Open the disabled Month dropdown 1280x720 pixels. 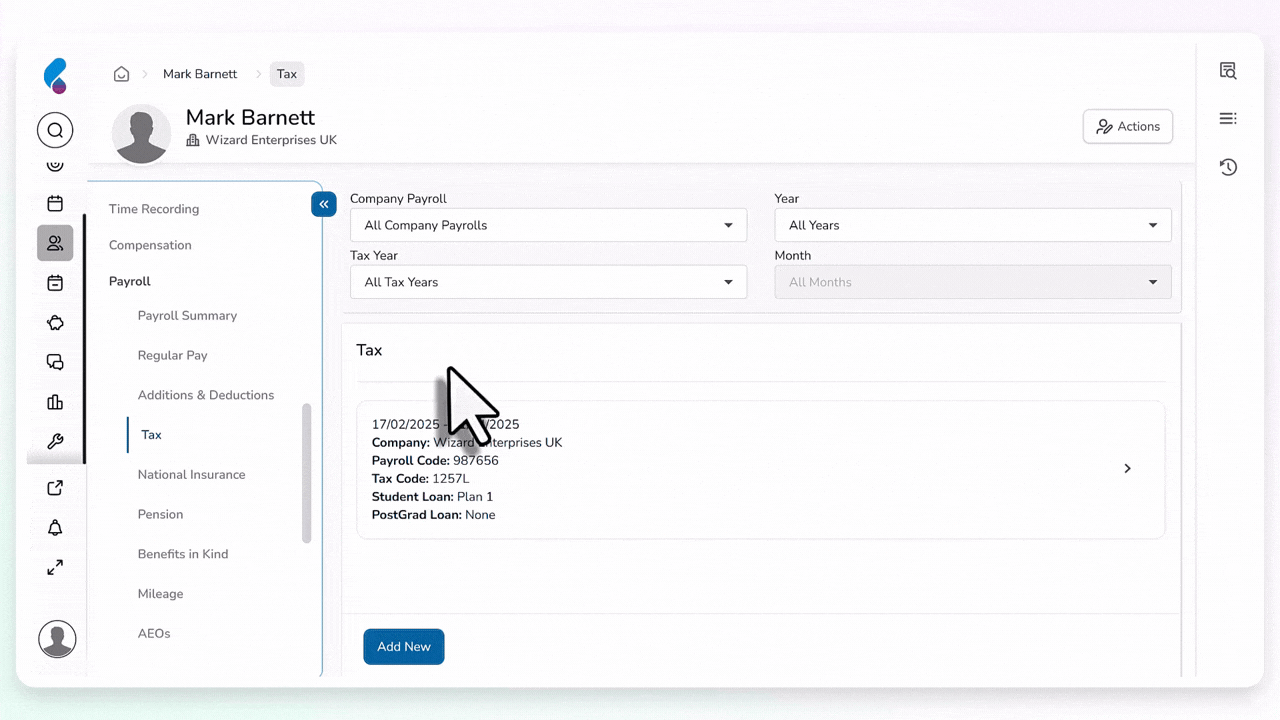(x=973, y=282)
